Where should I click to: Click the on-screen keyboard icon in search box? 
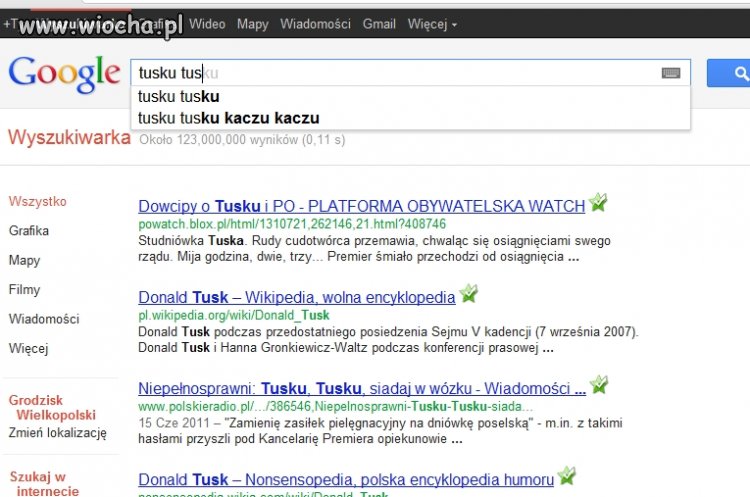671,73
